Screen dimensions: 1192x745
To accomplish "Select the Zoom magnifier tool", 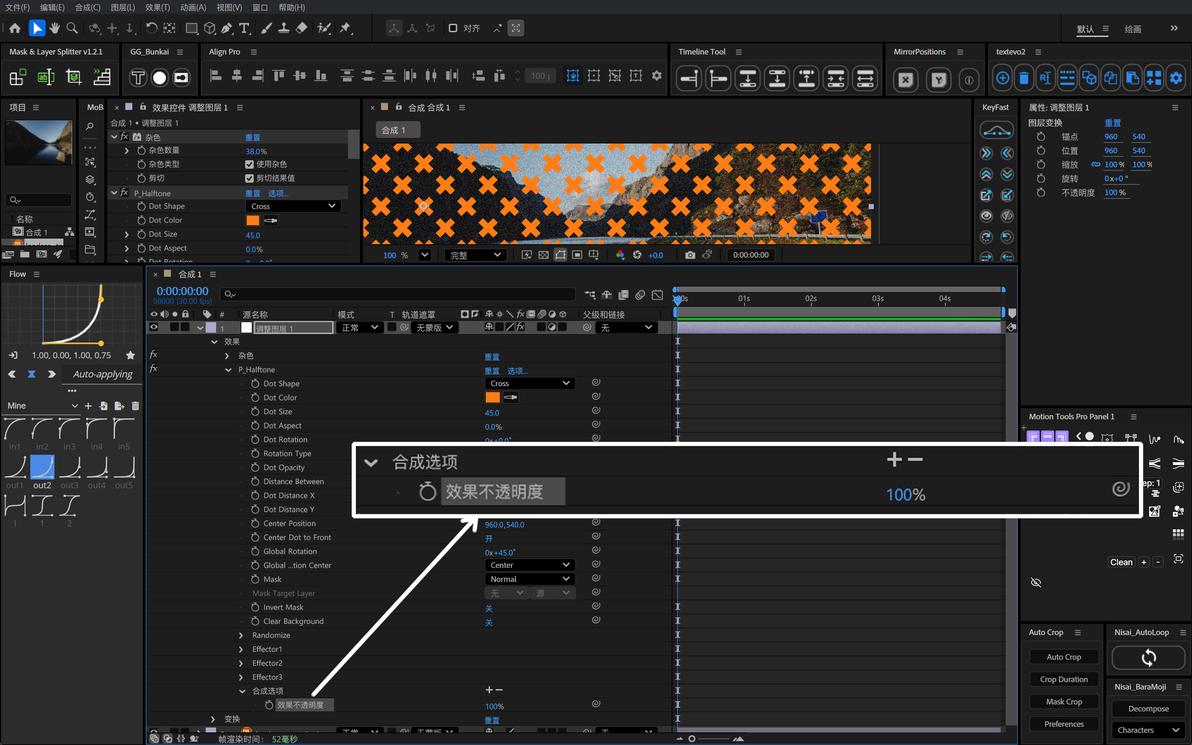I will (x=72, y=28).
